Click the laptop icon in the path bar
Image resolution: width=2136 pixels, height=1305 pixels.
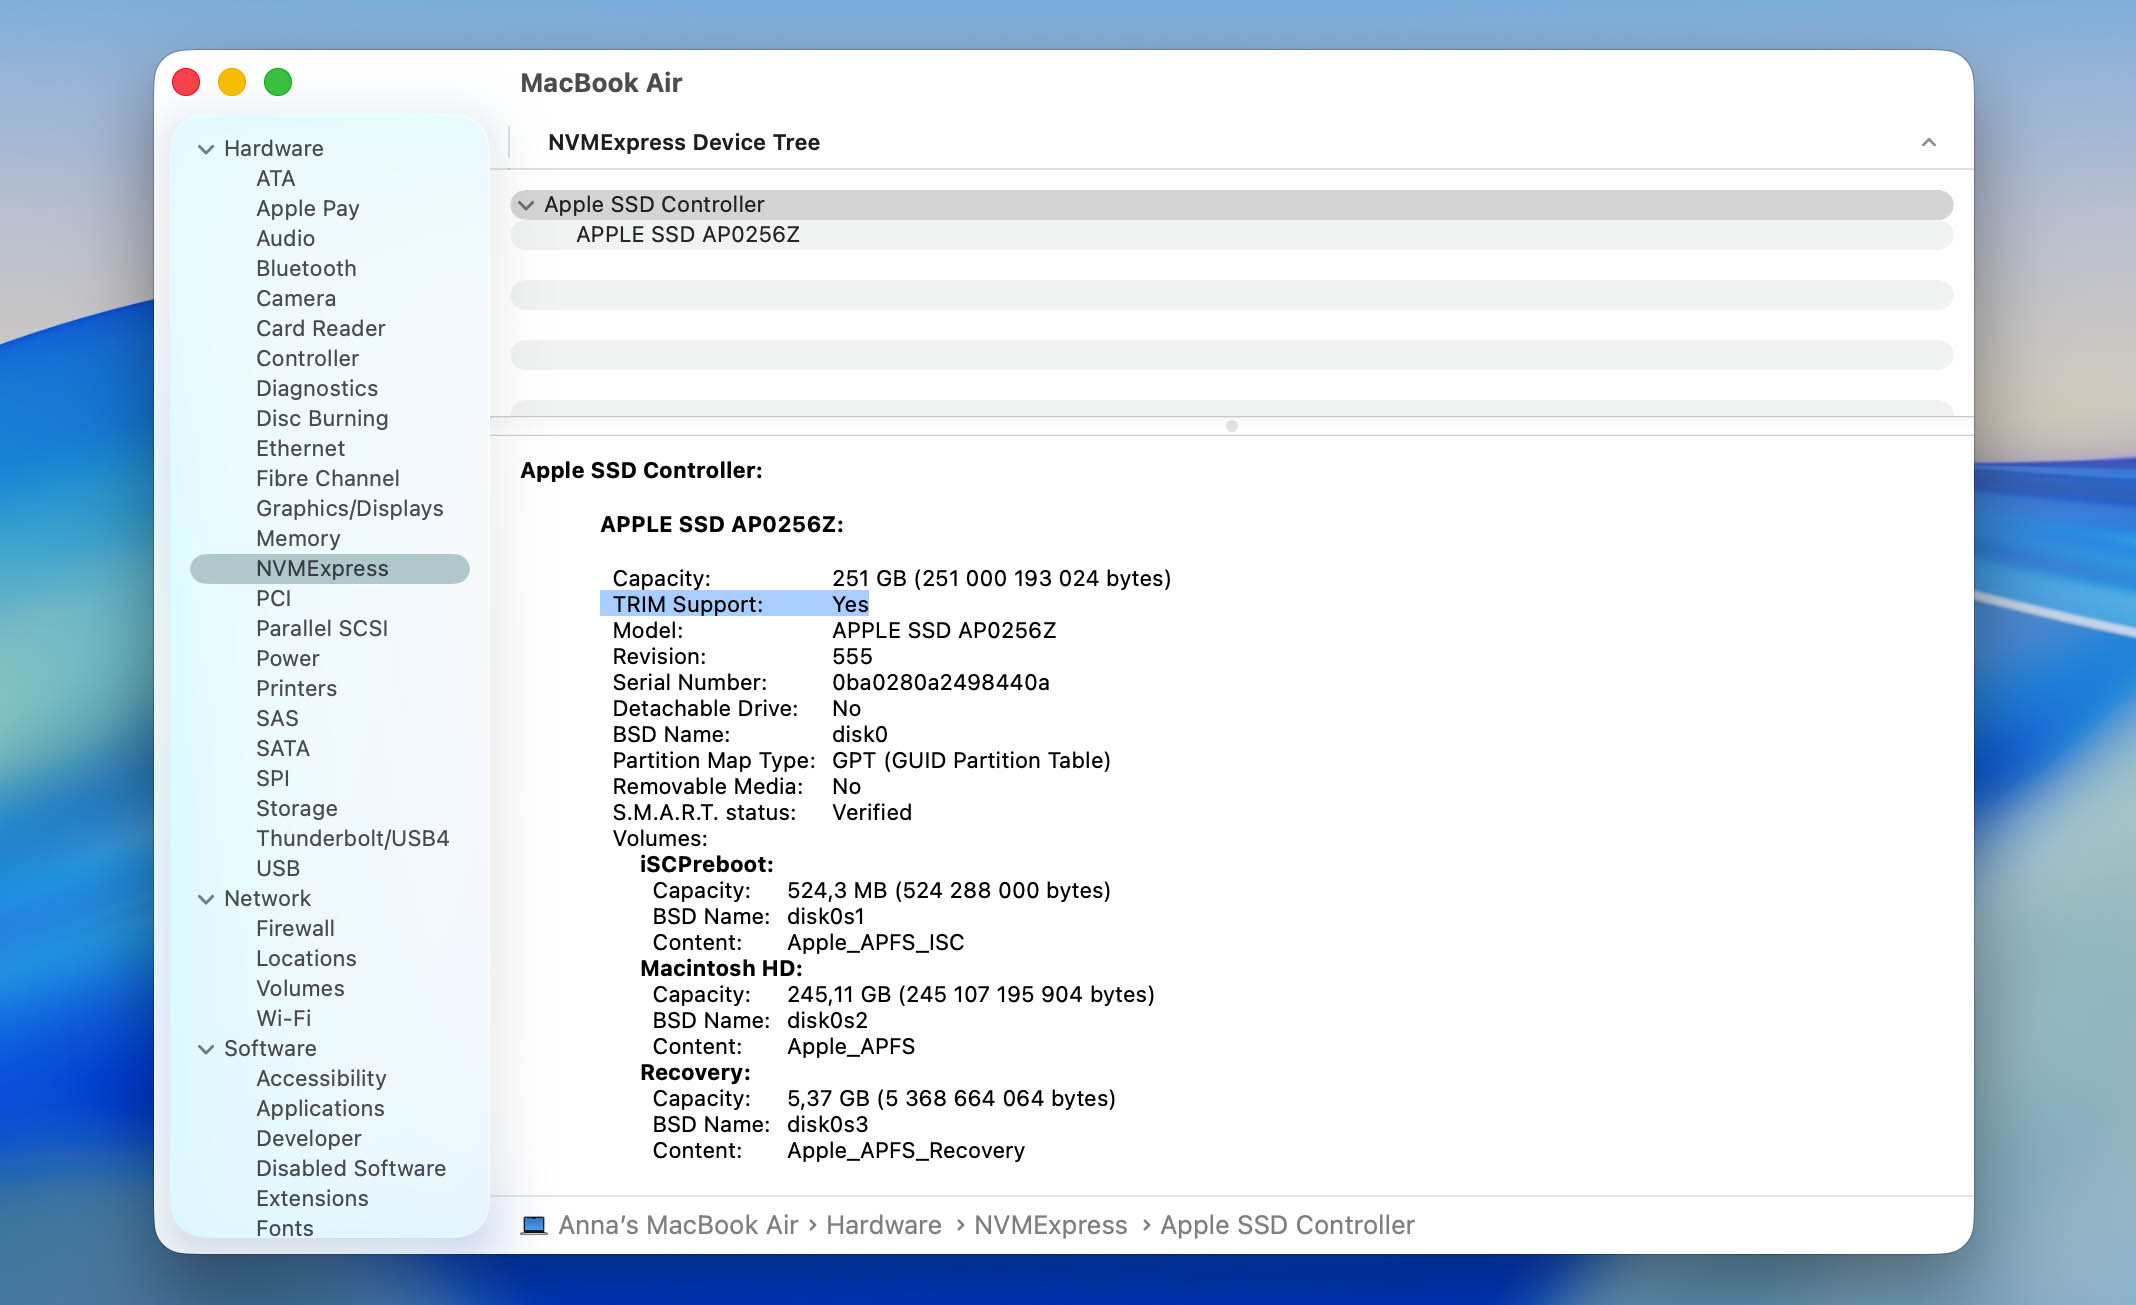point(534,1225)
